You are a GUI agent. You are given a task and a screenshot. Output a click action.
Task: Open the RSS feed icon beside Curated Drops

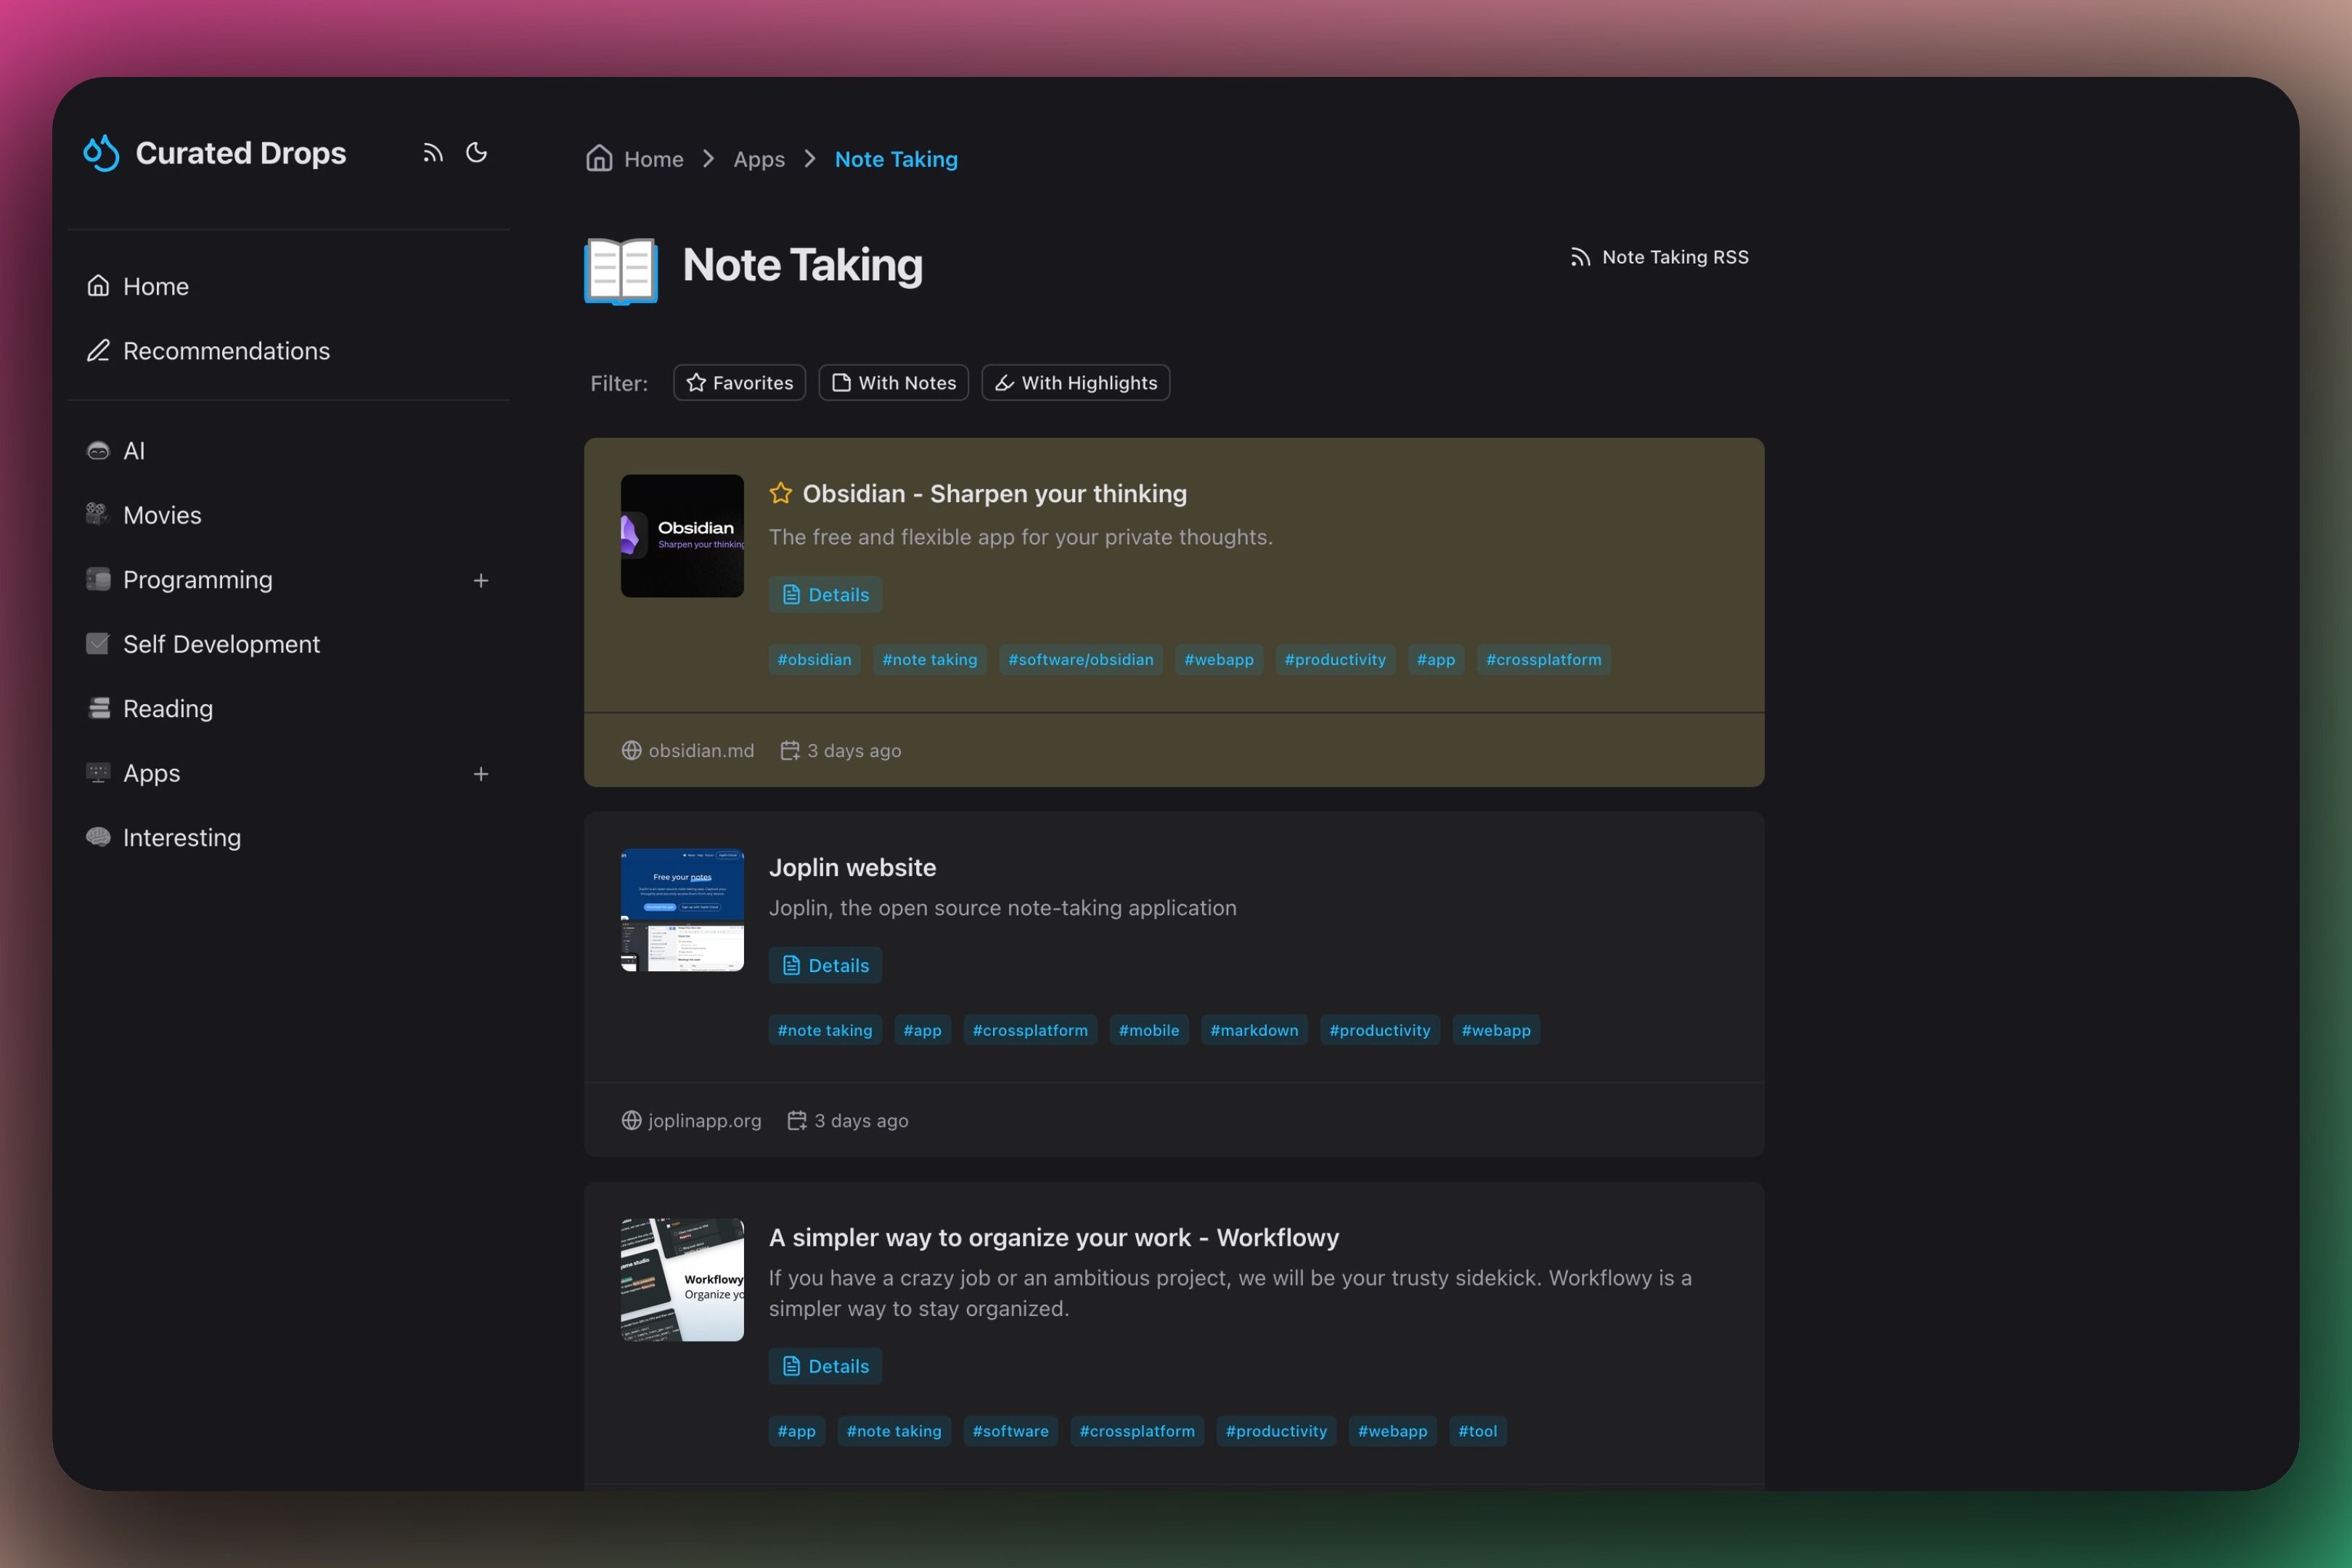432,152
